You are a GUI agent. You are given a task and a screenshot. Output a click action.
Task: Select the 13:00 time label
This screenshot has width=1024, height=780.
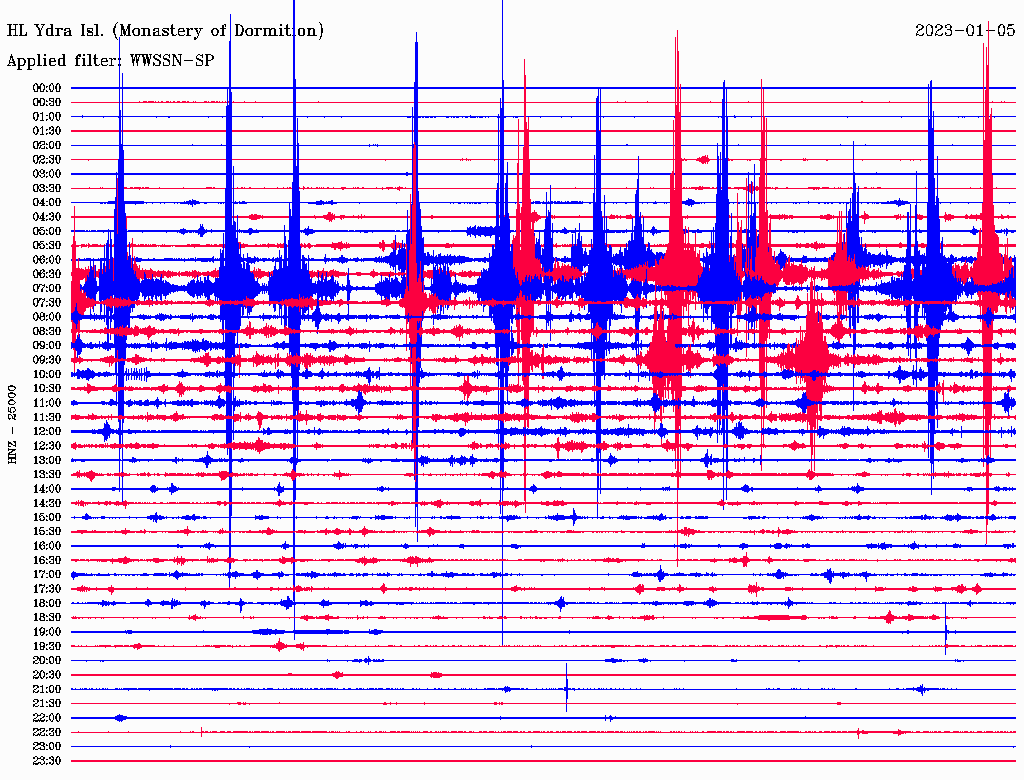[x=47, y=461]
